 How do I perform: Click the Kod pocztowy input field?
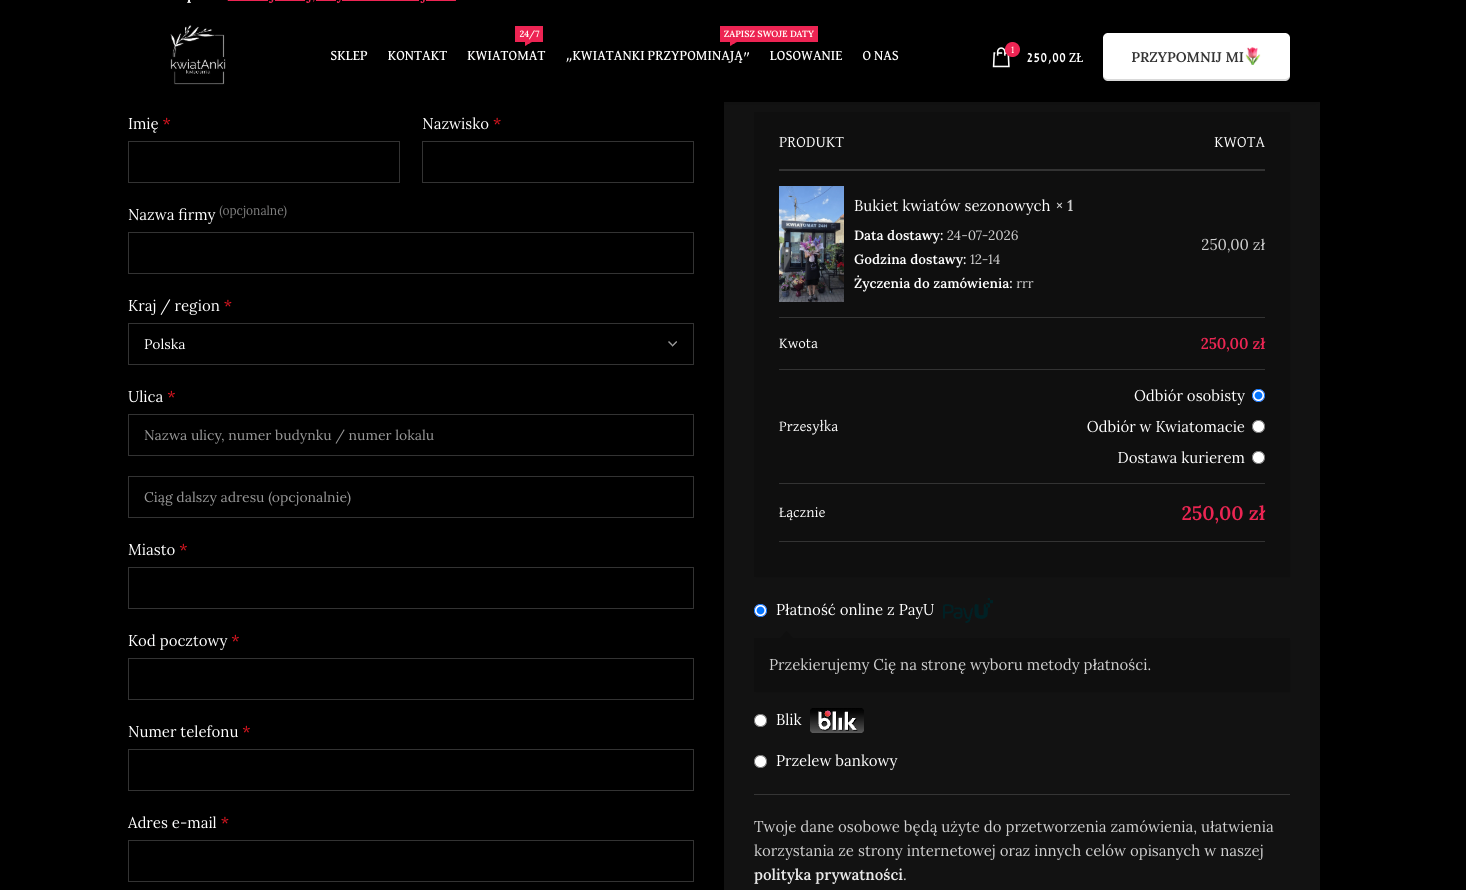point(411,679)
